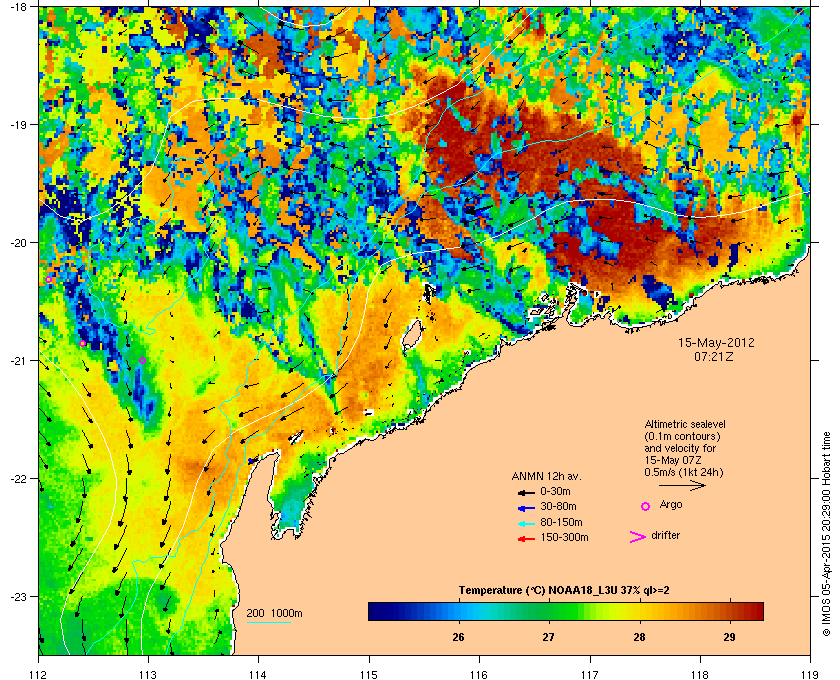Click the Argo float marker near 112.4E, 20.85S

coord(82,343)
